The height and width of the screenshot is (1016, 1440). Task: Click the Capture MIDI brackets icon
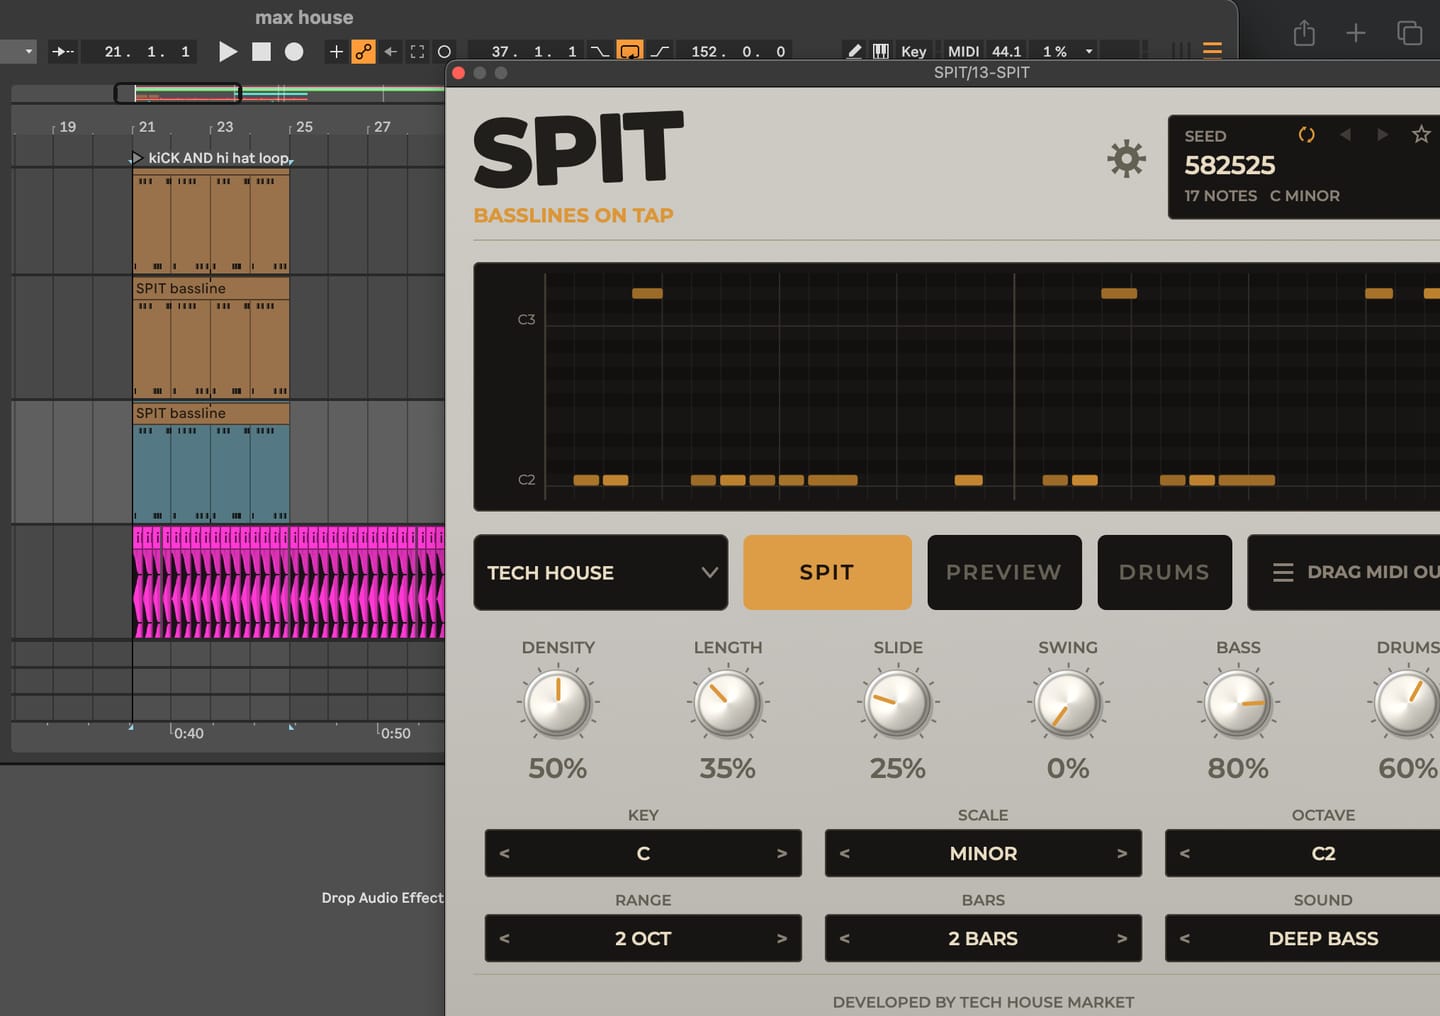pos(417,51)
